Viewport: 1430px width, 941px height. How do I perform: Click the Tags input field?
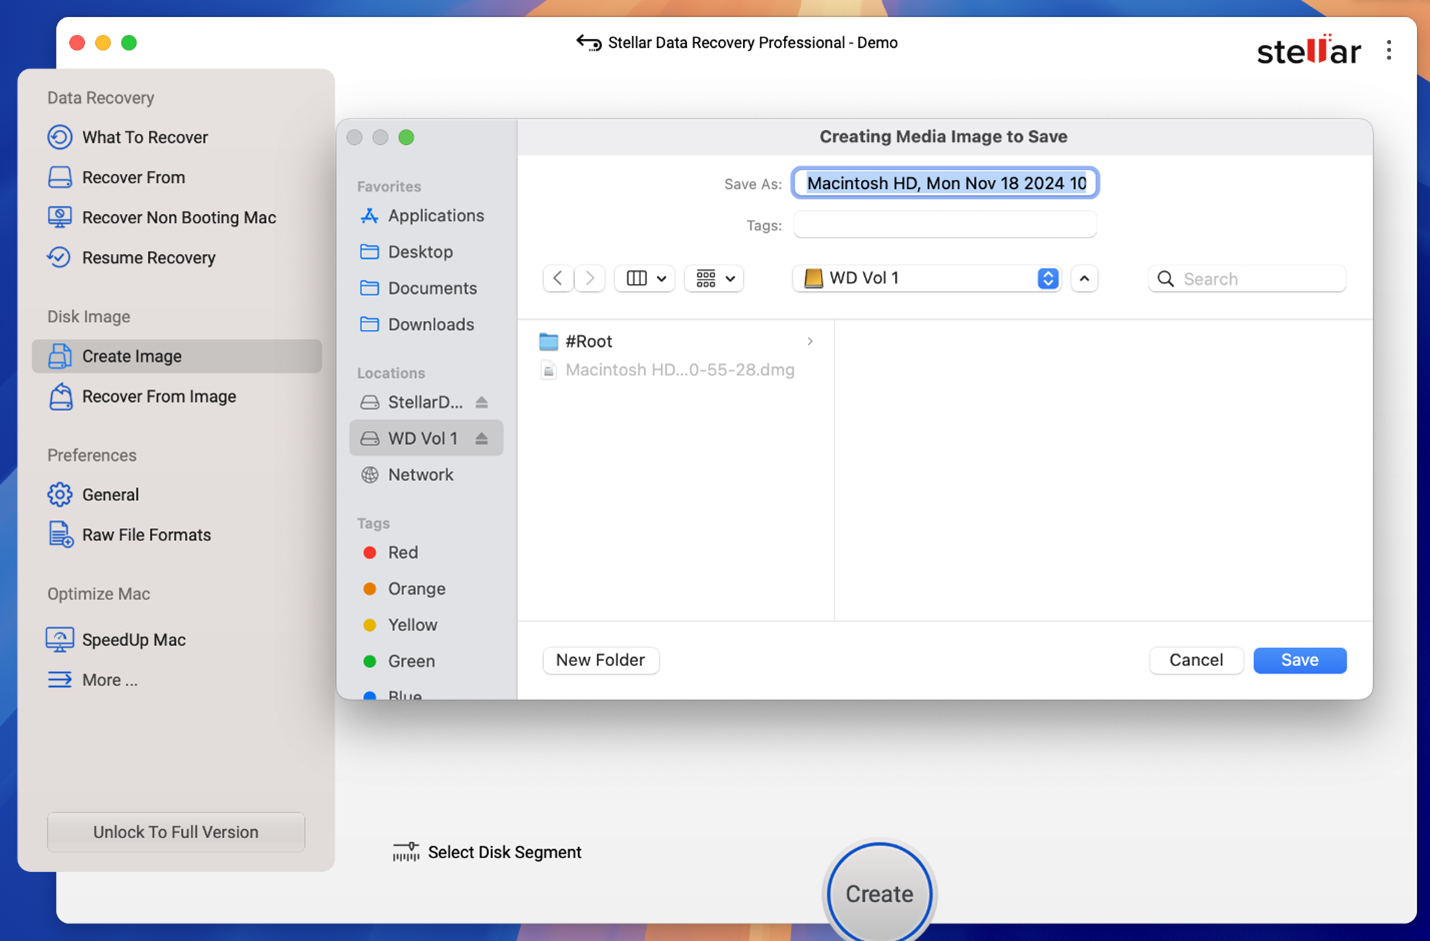(x=945, y=225)
